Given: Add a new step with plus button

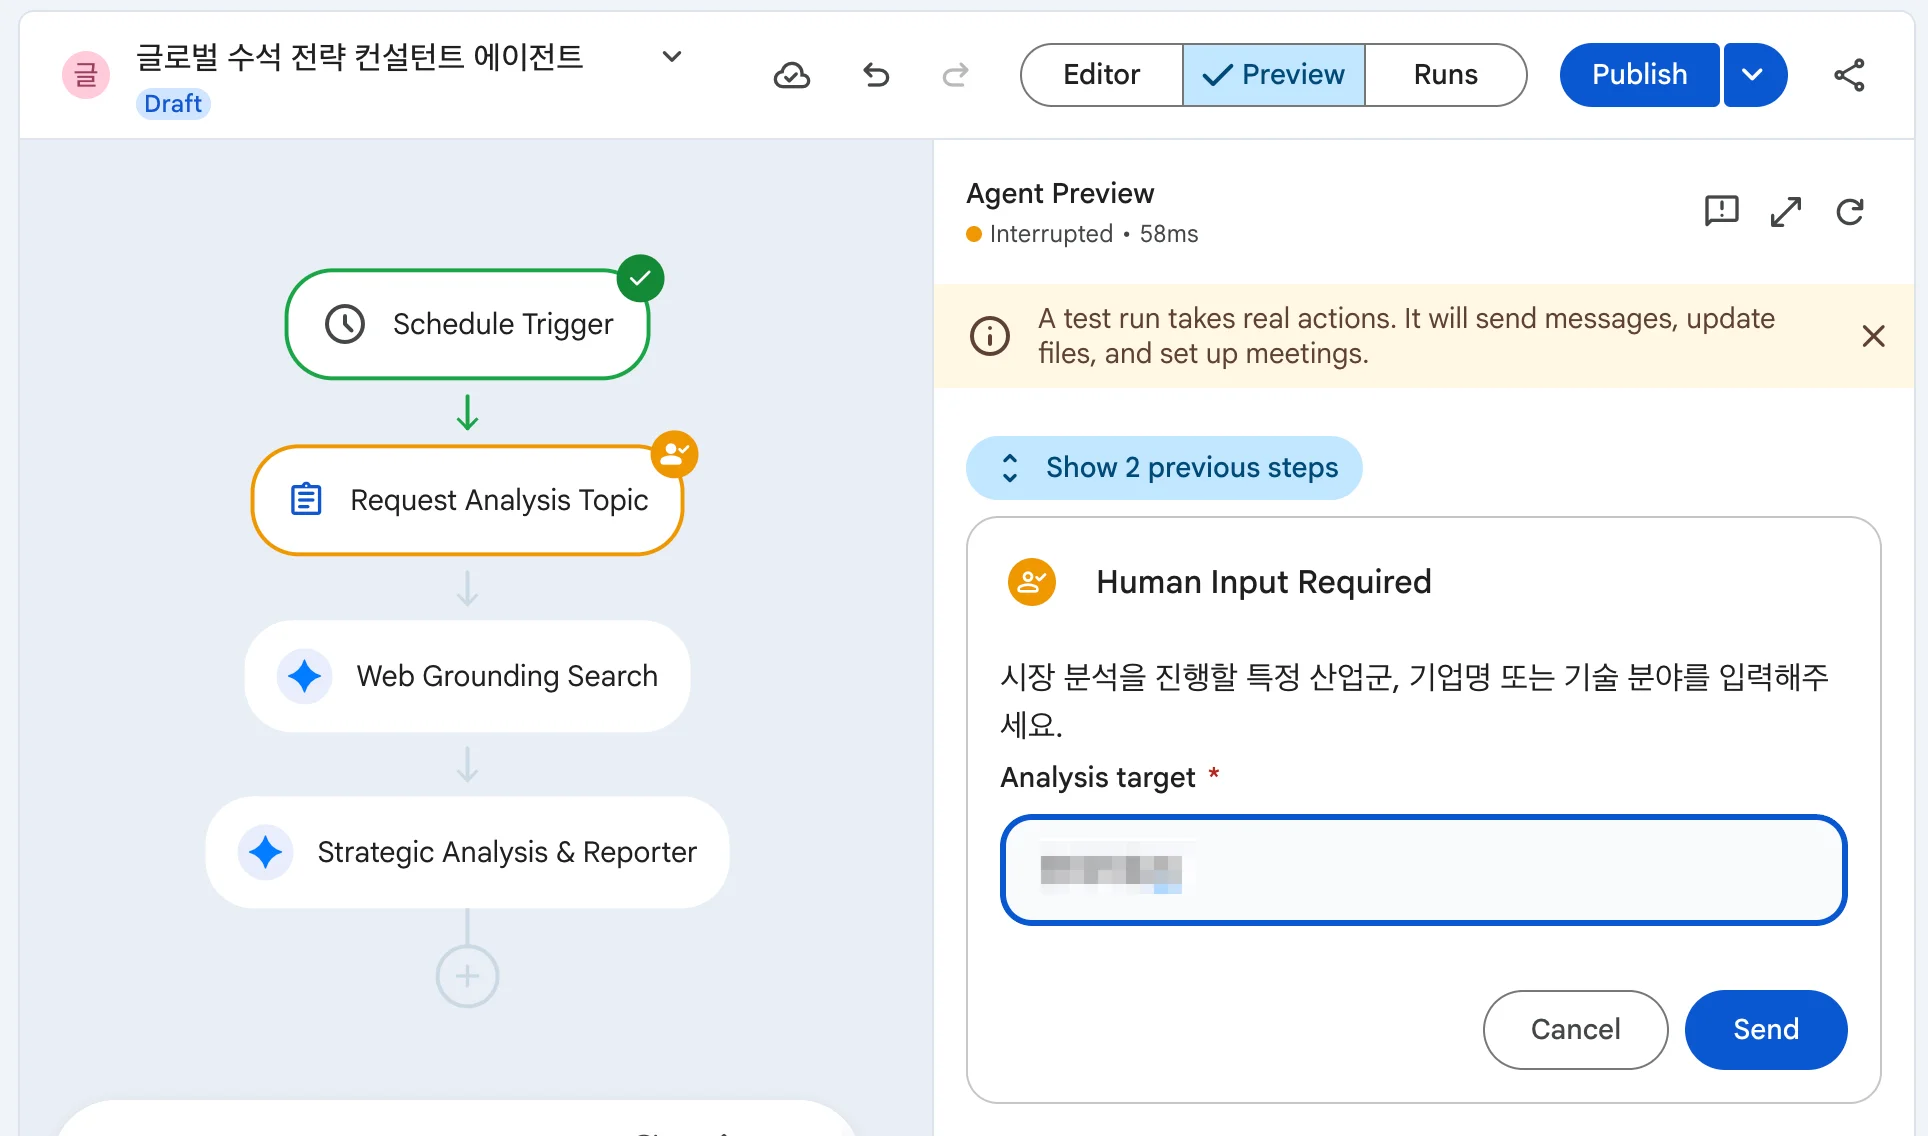Looking at the screenshot, I should point(467,976).
